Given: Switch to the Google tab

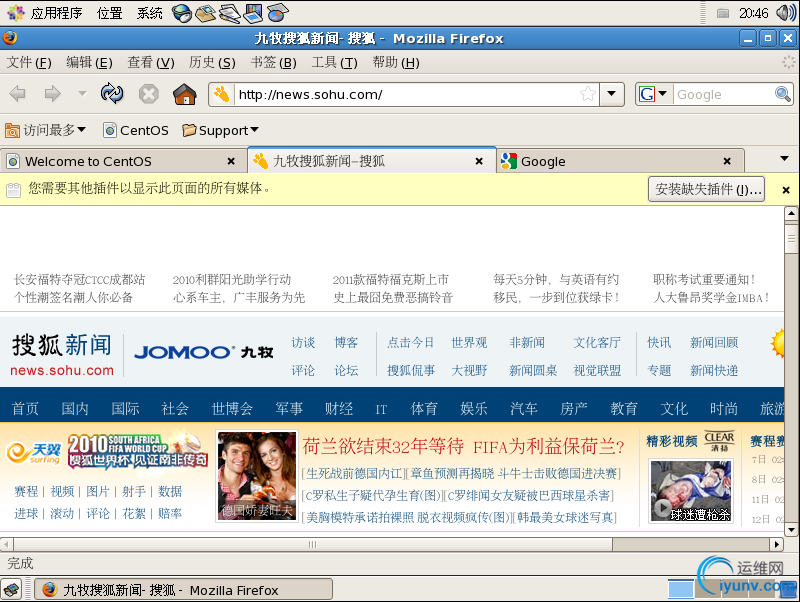Looking at the screenshot, I should click(x=620, y=161).
